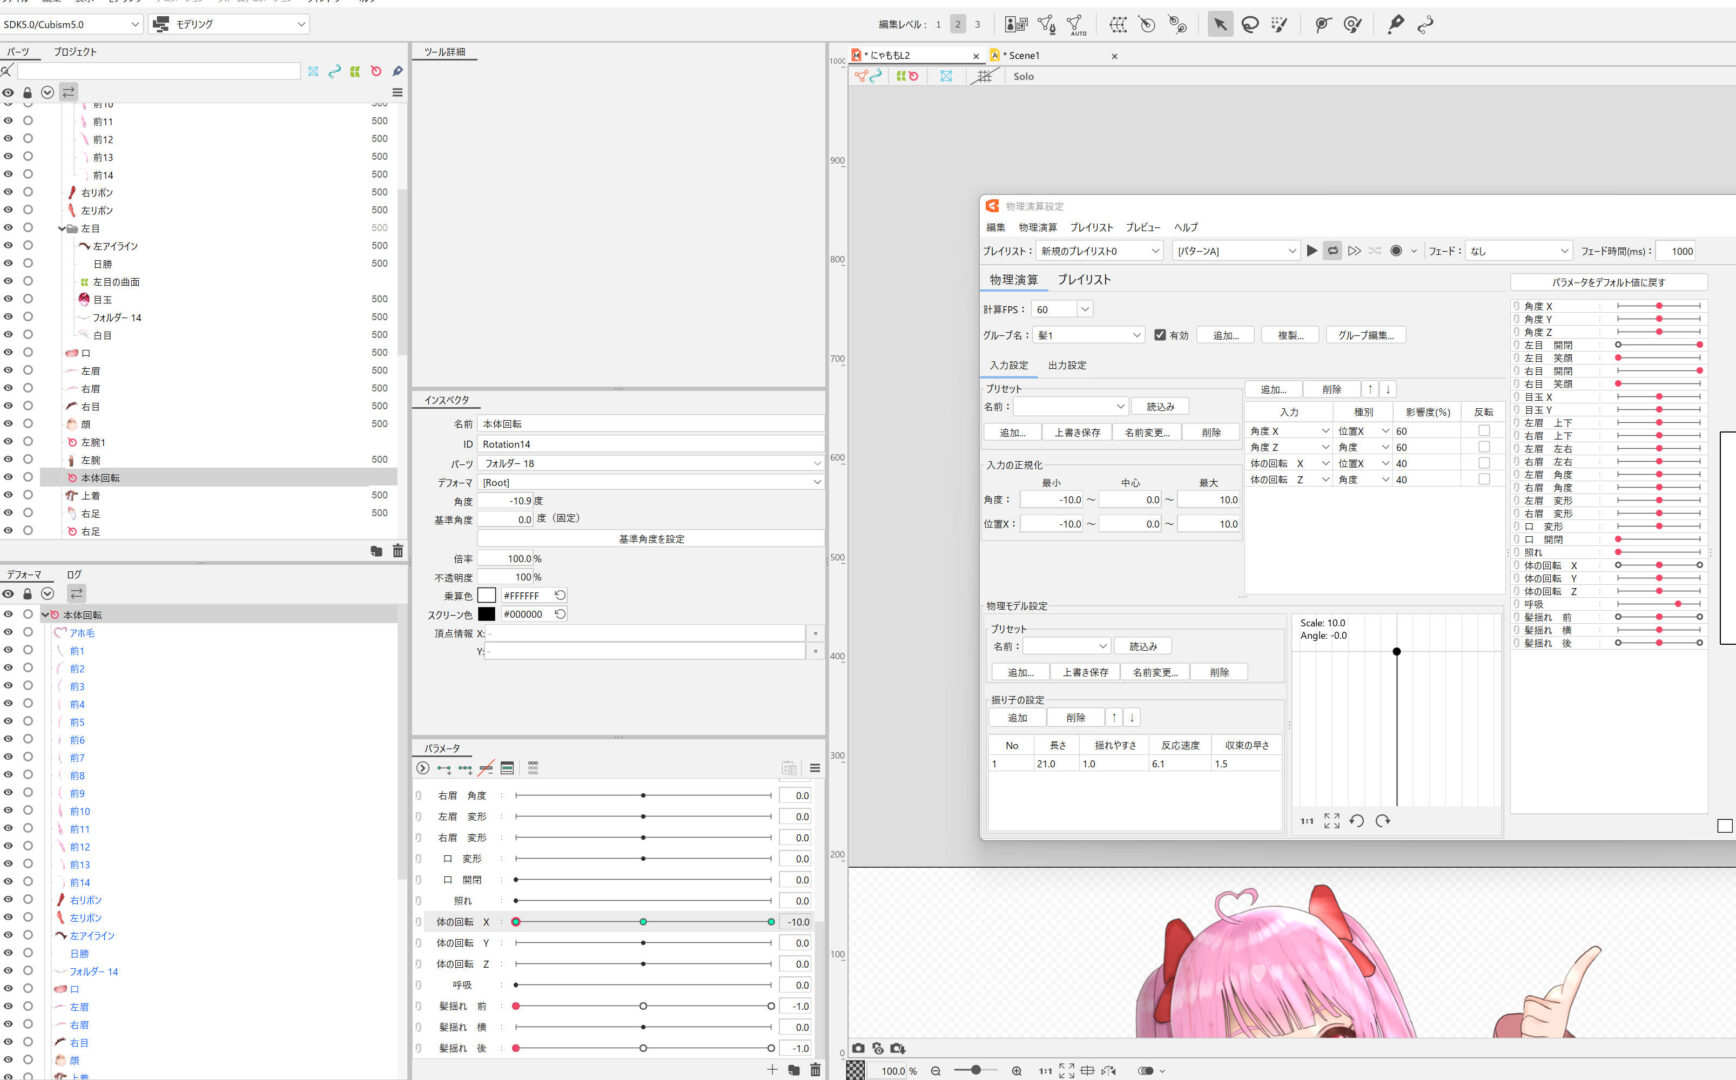Viewport: 1736px width, 1080px height.
Task: Click the 複製... button
Action: coord(1291,335)
